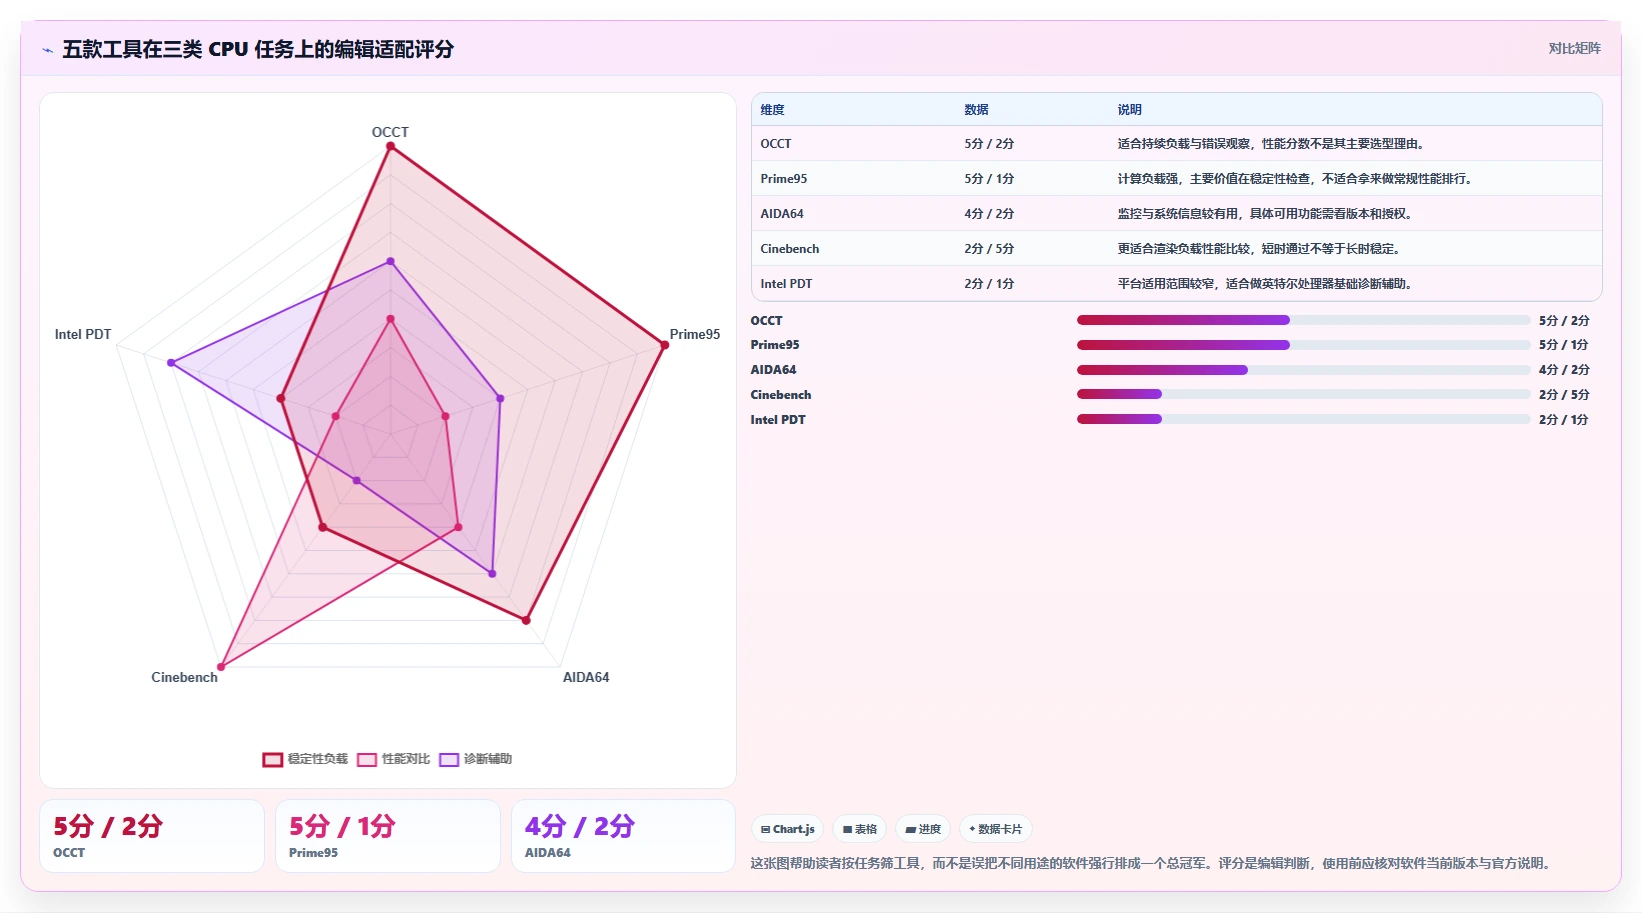The width and height of the screenshot is (1642, 913).
Task: Select the 进度 chip
Action: [923, 829]
